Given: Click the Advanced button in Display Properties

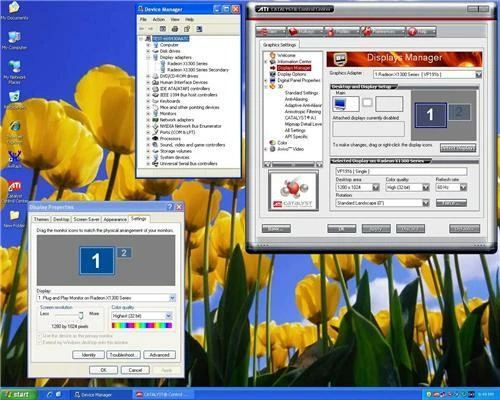Looking at the screenshot, I should (159, 355).
